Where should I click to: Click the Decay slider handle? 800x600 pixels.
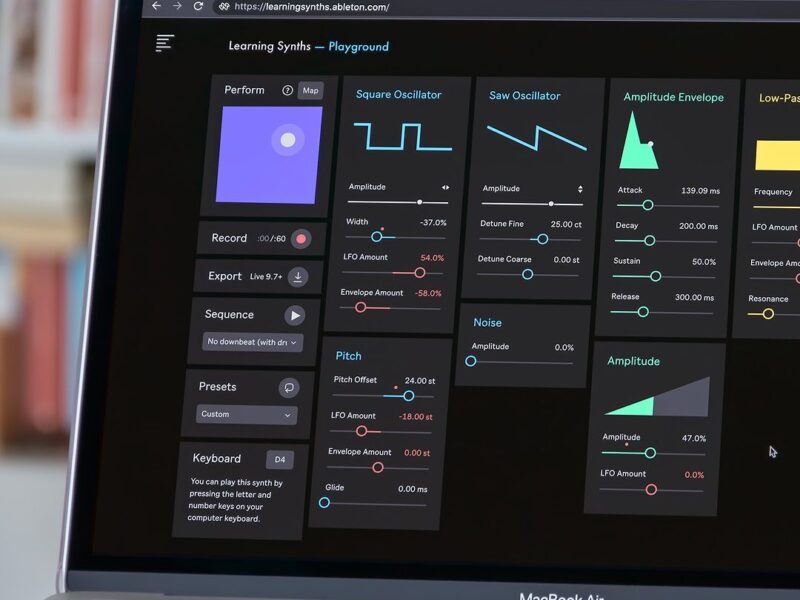pos(649,241)
